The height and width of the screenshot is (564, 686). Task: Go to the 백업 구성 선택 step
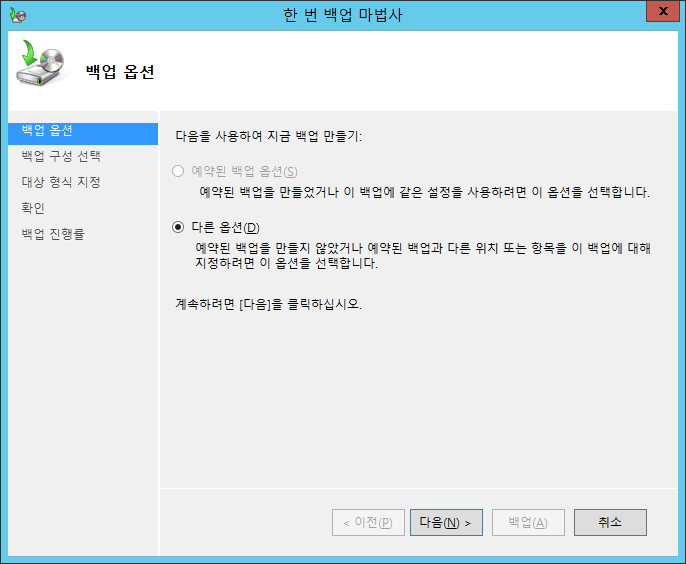[61, 156]
